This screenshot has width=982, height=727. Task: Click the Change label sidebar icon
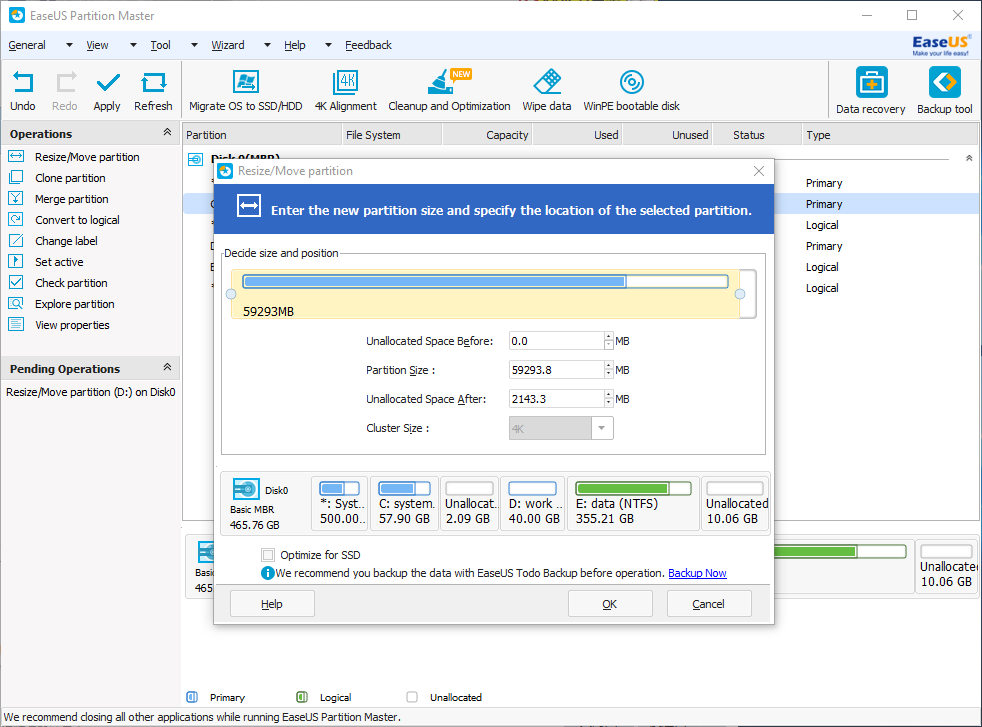[16, 240]
